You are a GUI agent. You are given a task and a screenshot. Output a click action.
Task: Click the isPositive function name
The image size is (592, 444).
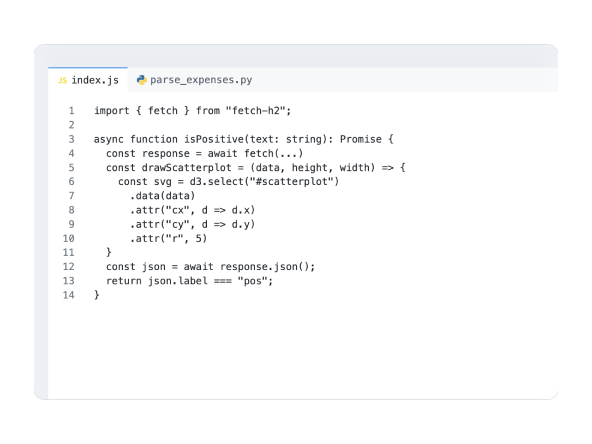[x=214, y=139]
